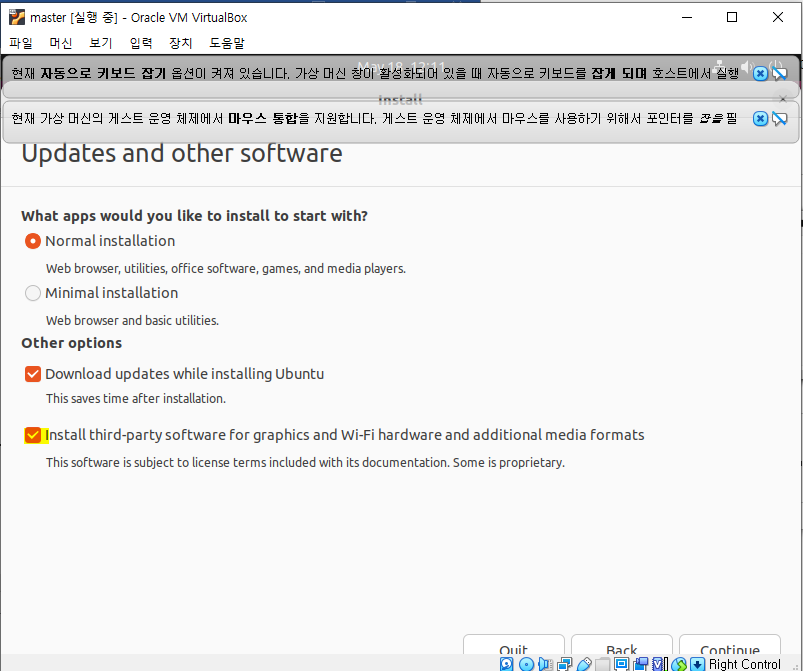Viewport: 803px width, 671px height.
Task: Open the 파일 menu
Action: click(x=21, y=43)
